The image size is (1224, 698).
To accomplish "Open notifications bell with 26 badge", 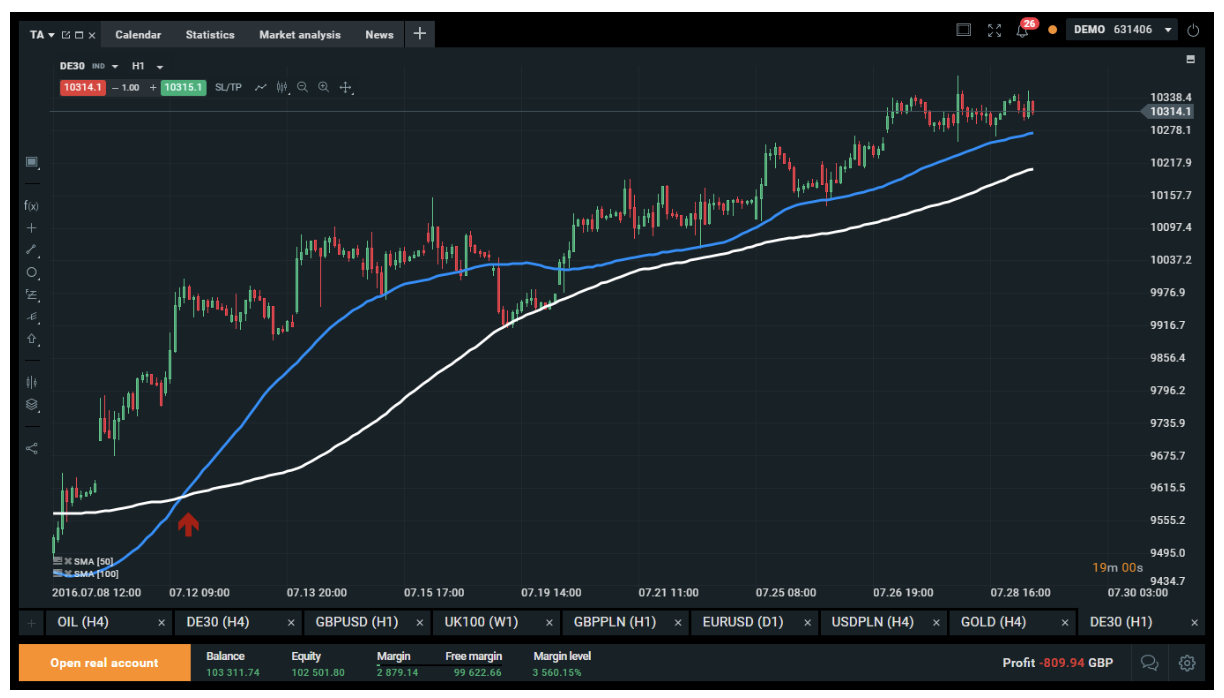I will pyautogui.click(x=1022, y=31).
